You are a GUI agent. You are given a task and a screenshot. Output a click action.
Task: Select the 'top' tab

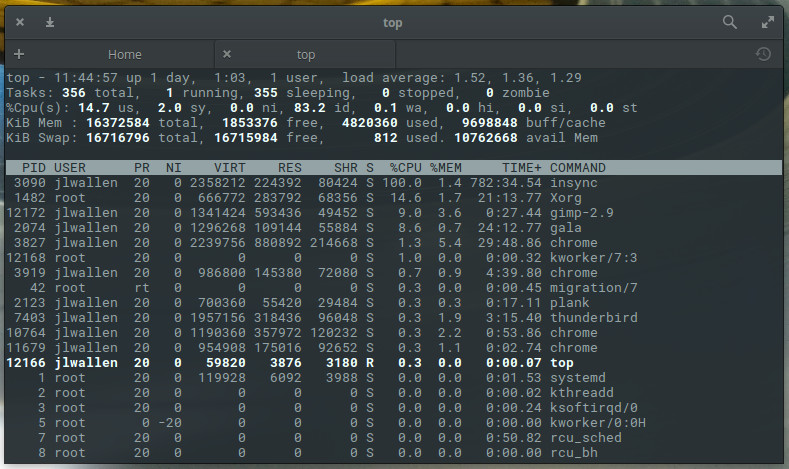[x=306, y=54]
